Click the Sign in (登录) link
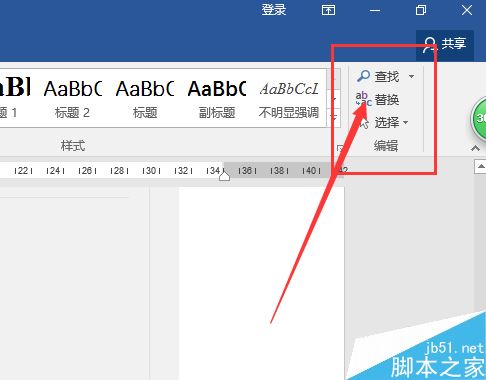The image size is (486, 380). 274,10
